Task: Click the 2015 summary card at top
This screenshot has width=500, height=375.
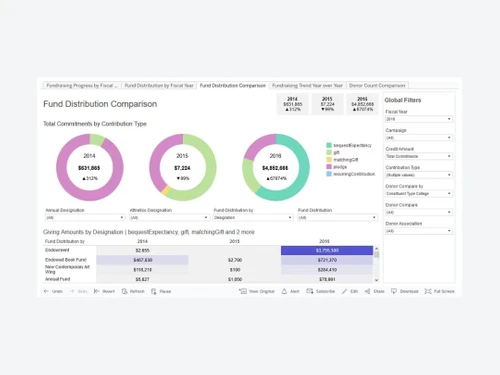Action: pyautogui.click(x=327, y=104)
